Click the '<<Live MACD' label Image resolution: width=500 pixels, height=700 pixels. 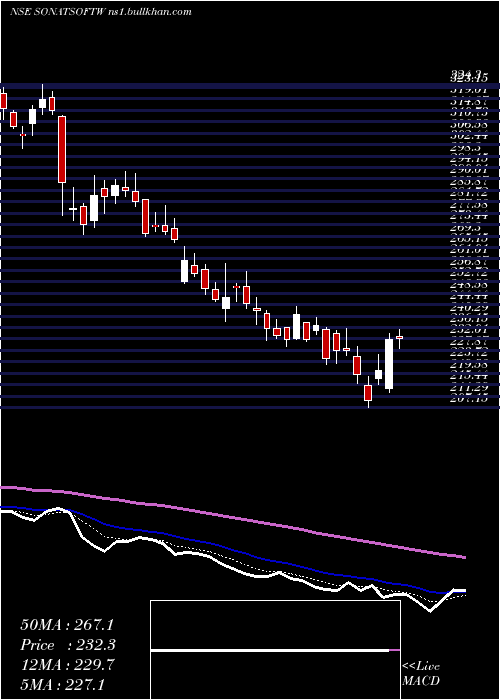(421, 674)
